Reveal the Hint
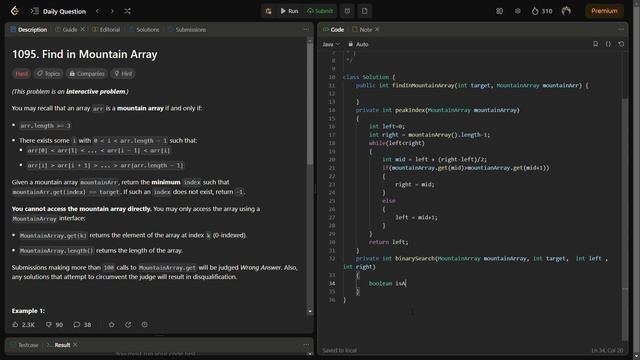 pos(123,73)
